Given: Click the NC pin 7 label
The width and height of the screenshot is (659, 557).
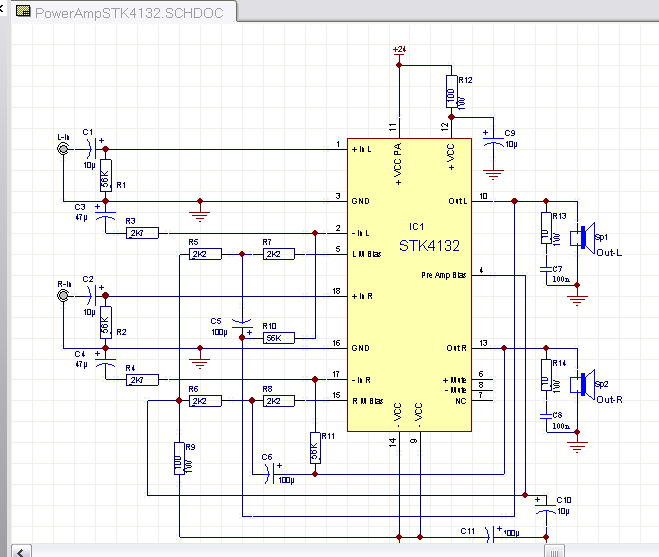Looking at the screenshot, I should tap(461, 401).
